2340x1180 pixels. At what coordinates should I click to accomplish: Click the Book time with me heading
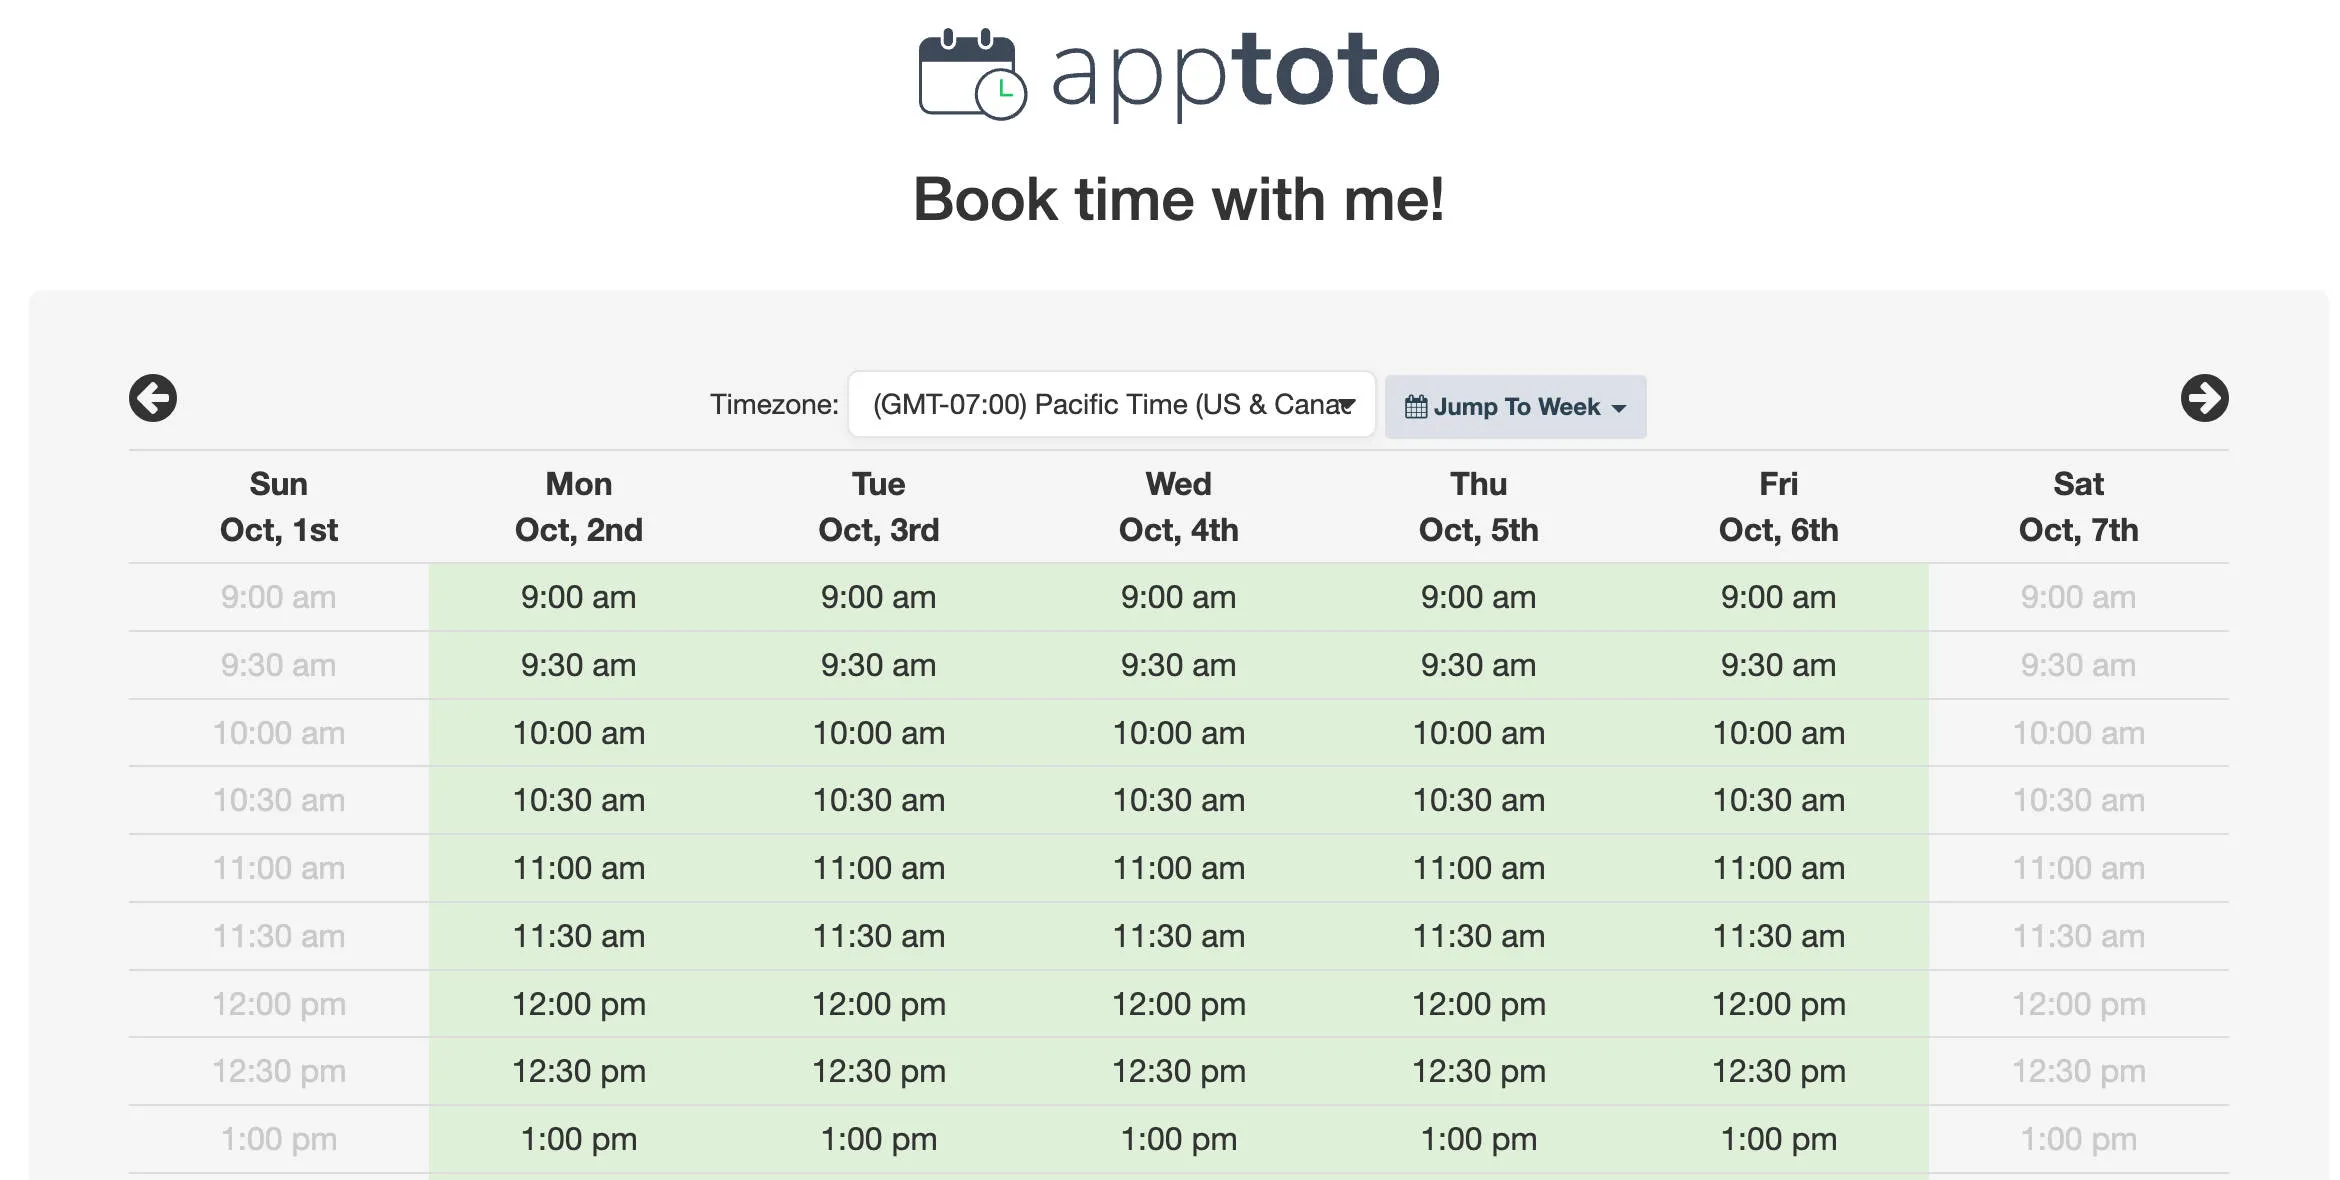1180,200
